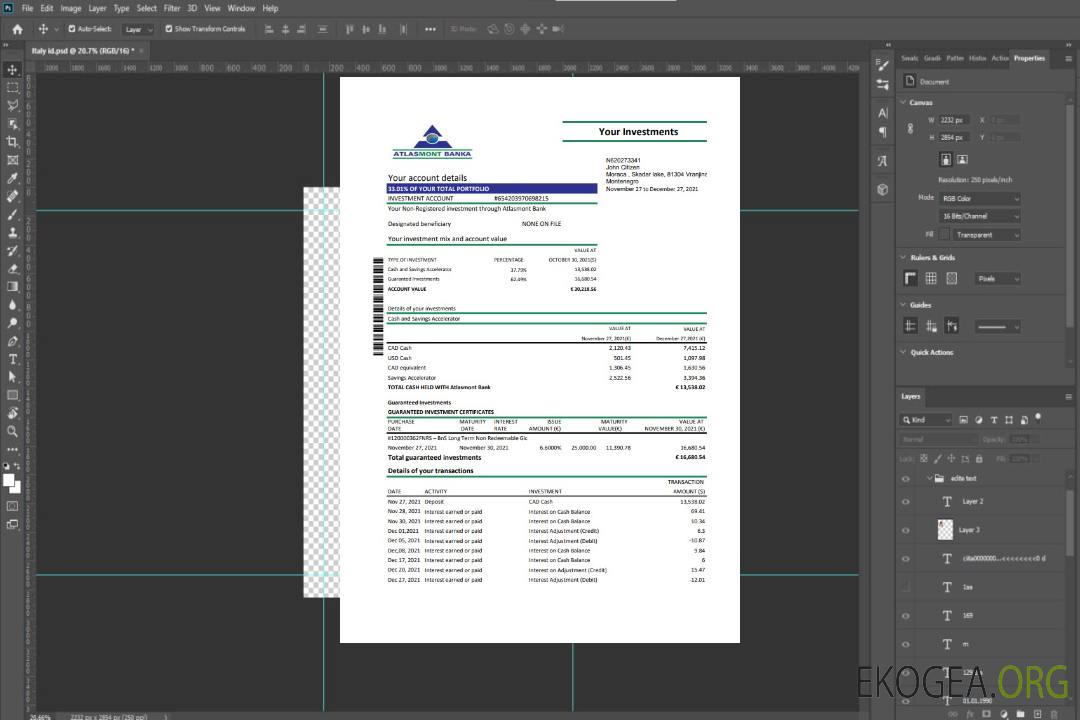The width and height of the screenshot is (1080, 720).
Task: Hide Layer 2 visibility eye
Action: pyautogui.click(x=906, y=502)
